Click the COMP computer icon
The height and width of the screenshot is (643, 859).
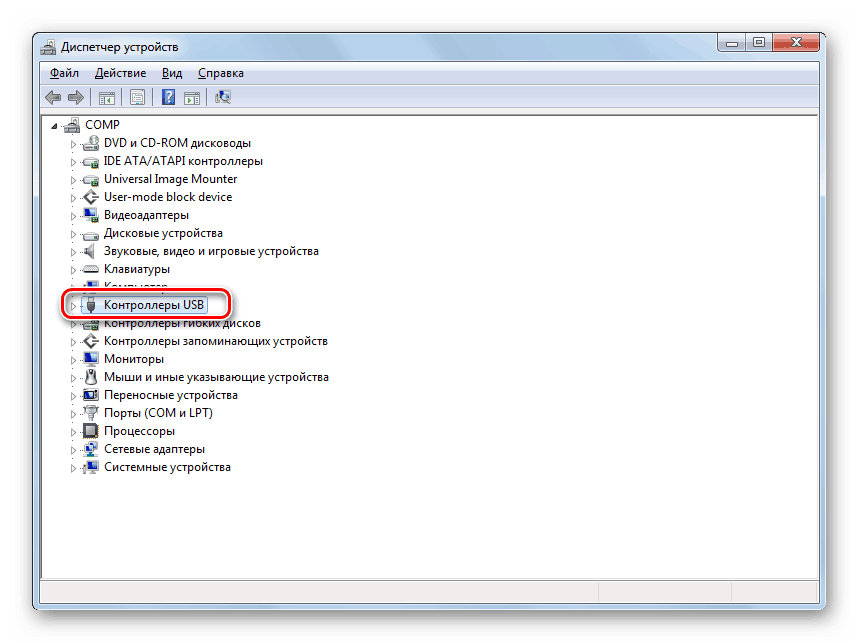pos(72,125)
